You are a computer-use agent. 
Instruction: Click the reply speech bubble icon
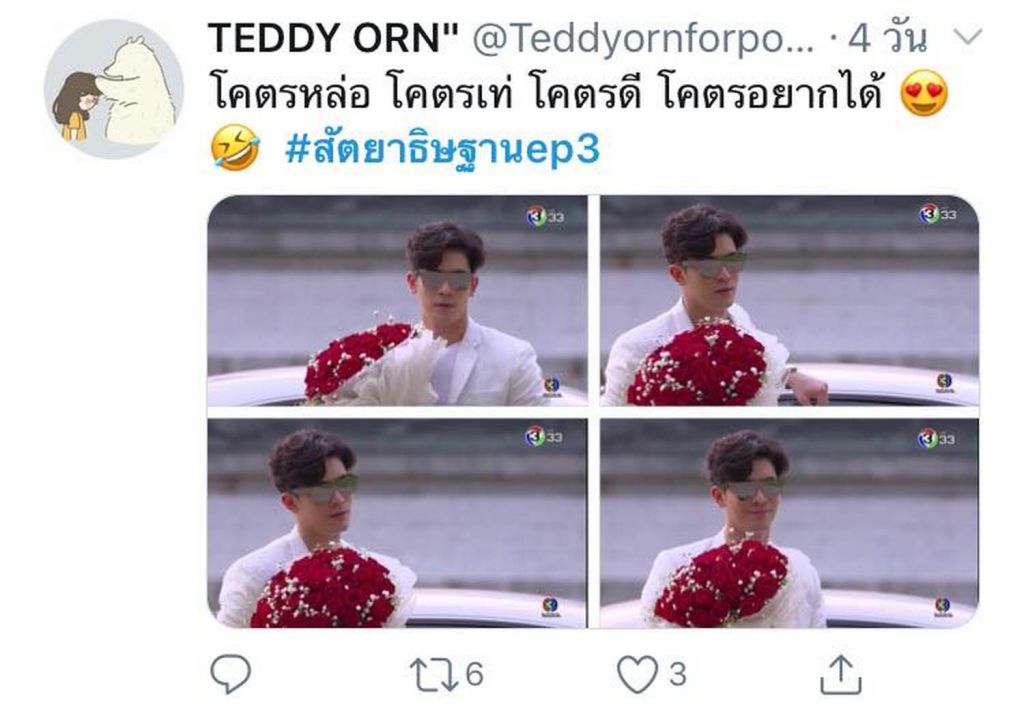coord(231,673)
